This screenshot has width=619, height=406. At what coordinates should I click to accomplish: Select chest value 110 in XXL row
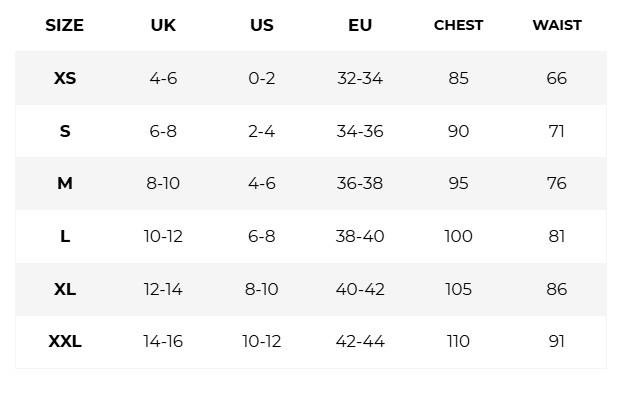tap(458, 341)
